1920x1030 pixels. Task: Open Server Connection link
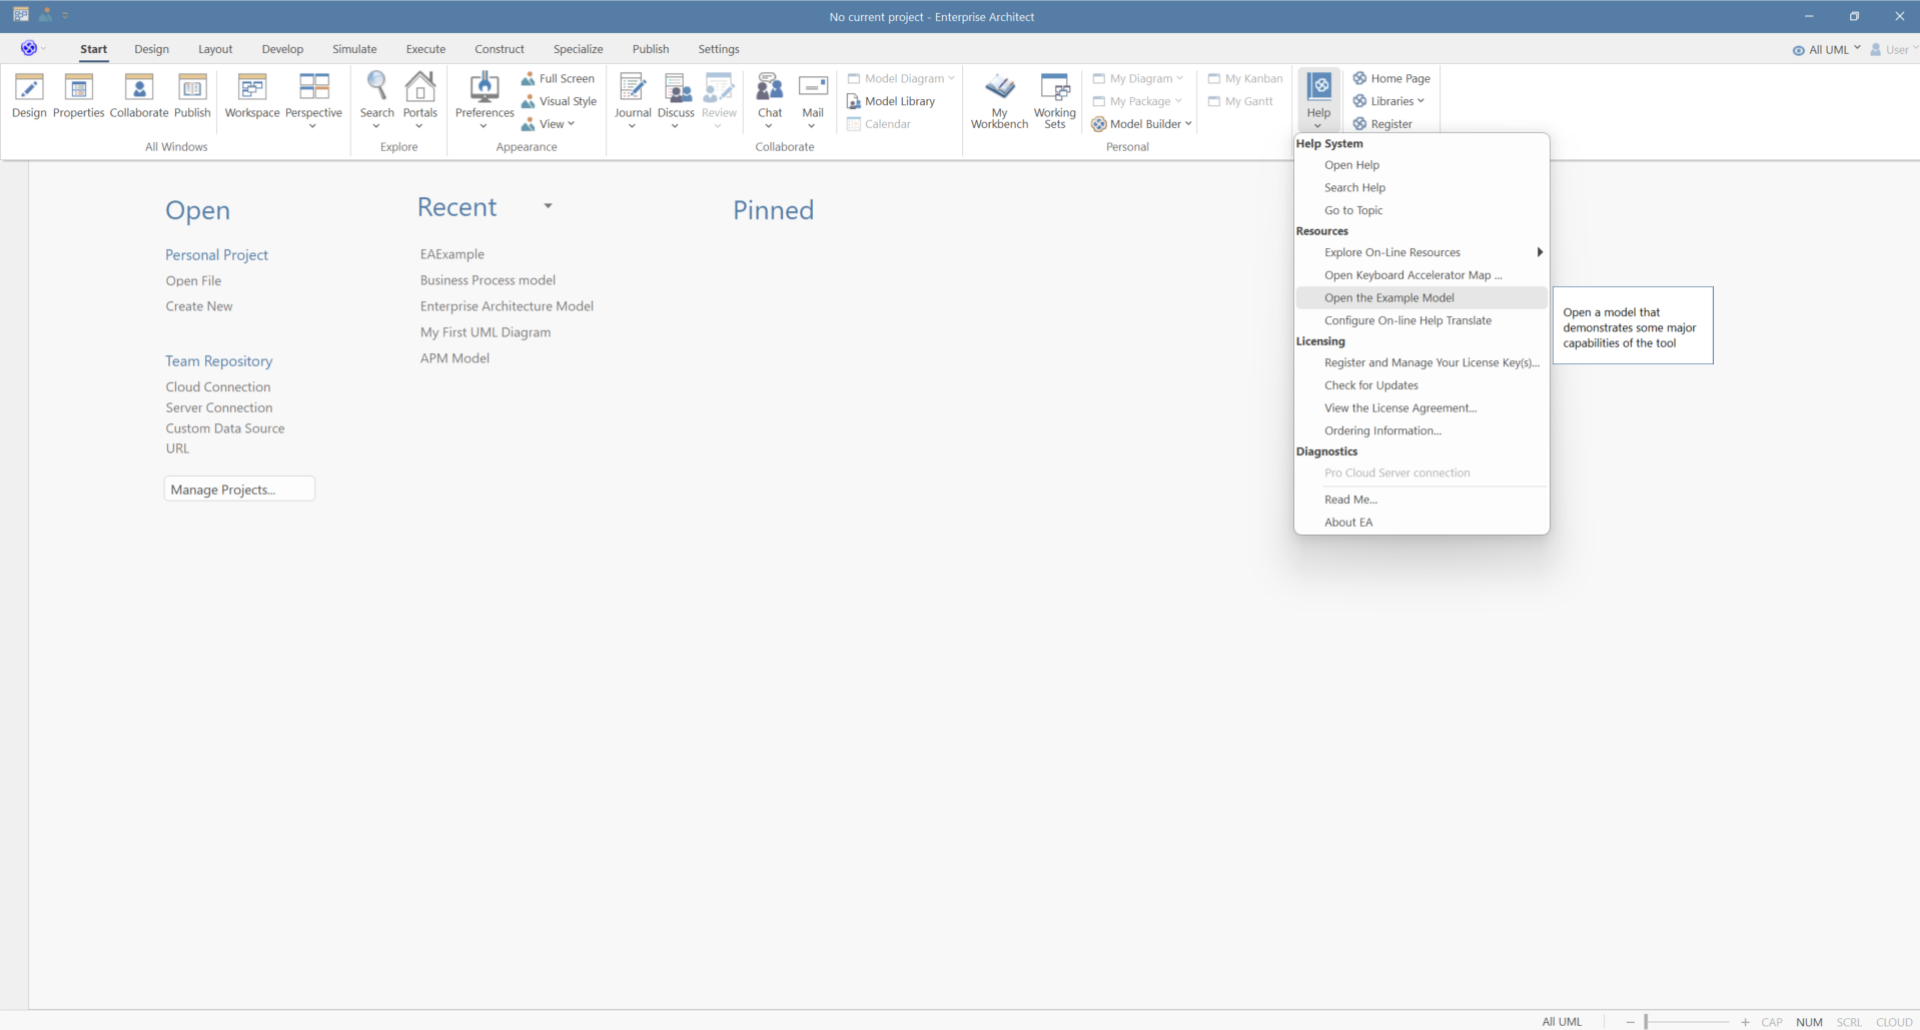(219, 408)
